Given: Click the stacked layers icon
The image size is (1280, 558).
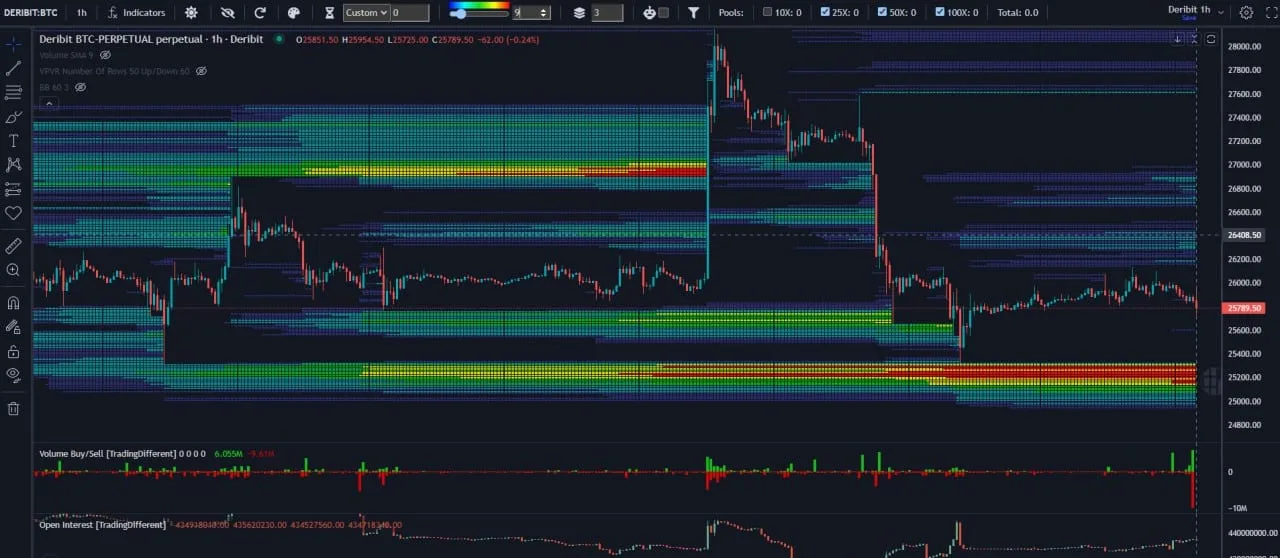Looking at the screenshot, I should click(579, 13).
